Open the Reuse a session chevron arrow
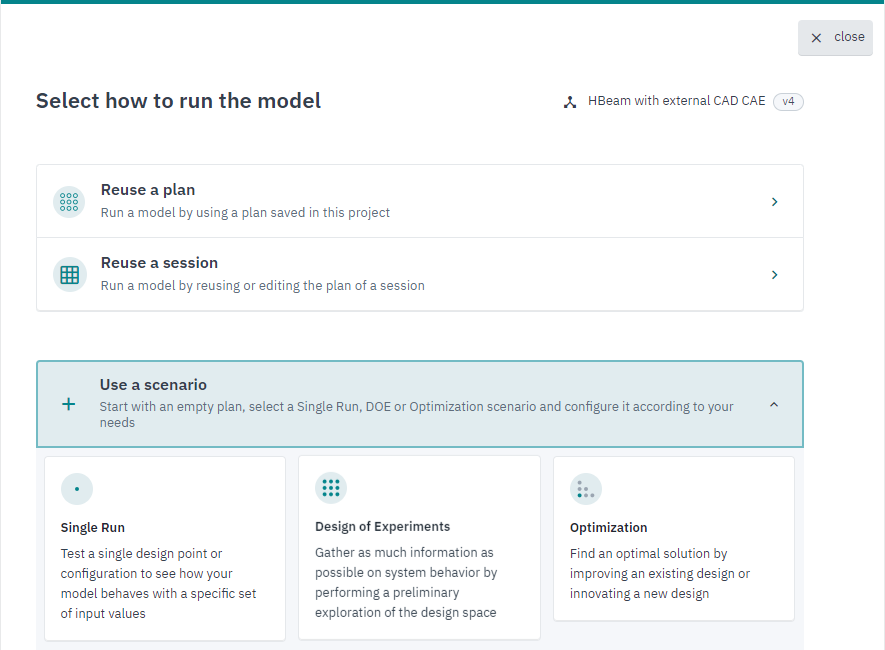 (x=774, y=275)
